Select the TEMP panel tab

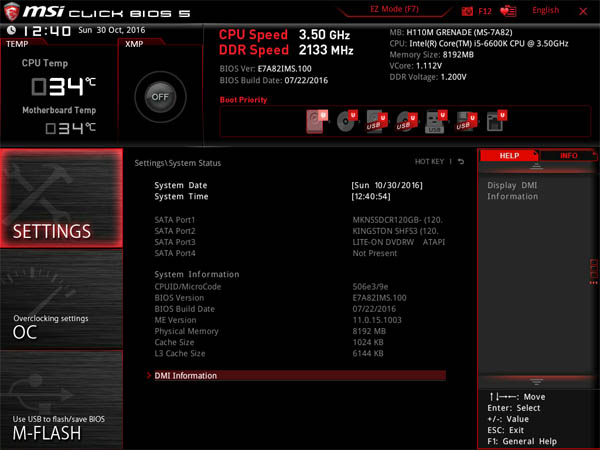17,44
